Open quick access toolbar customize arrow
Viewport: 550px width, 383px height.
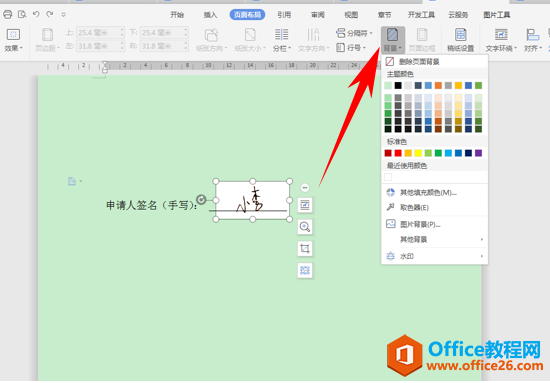pos(63,15)
